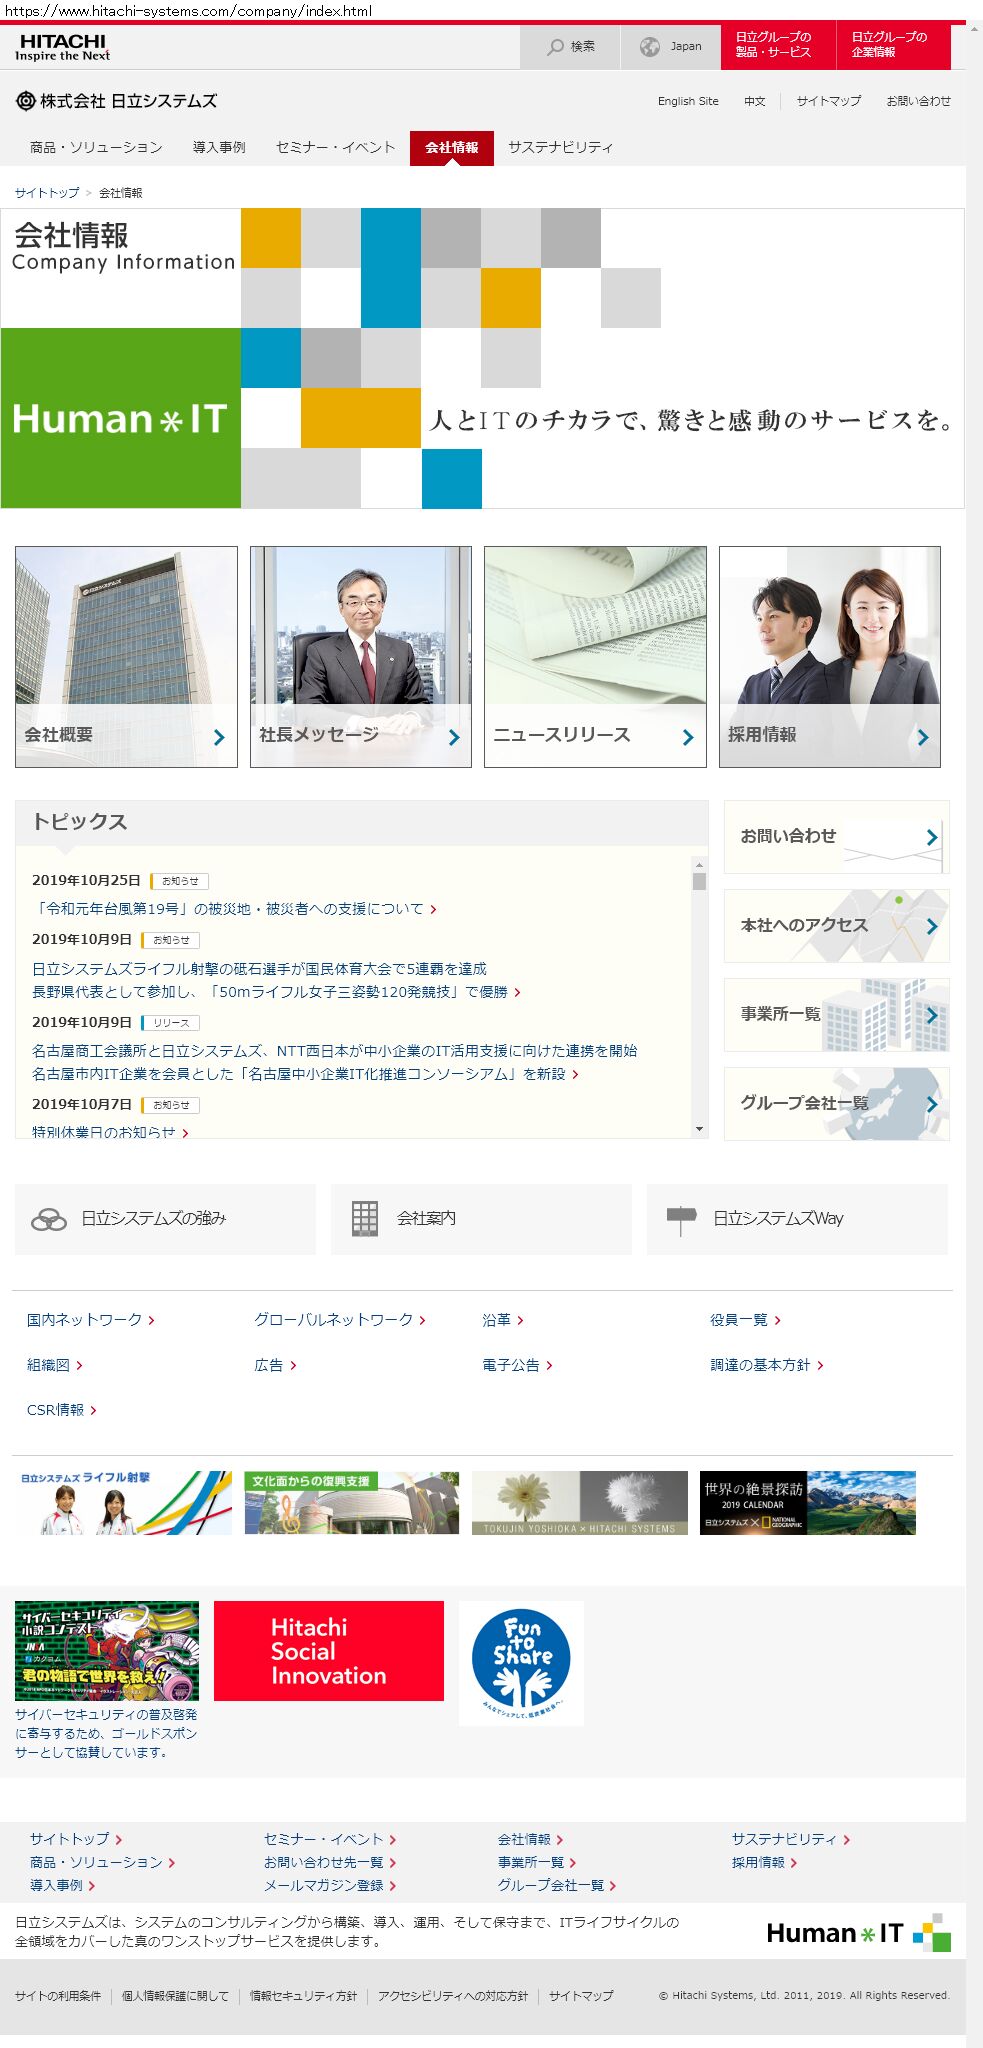Open the サステナビリティ navigation tab
The width and height of the screenshot is (983, 2048).
pyautogui.click(x=560, y=147)
